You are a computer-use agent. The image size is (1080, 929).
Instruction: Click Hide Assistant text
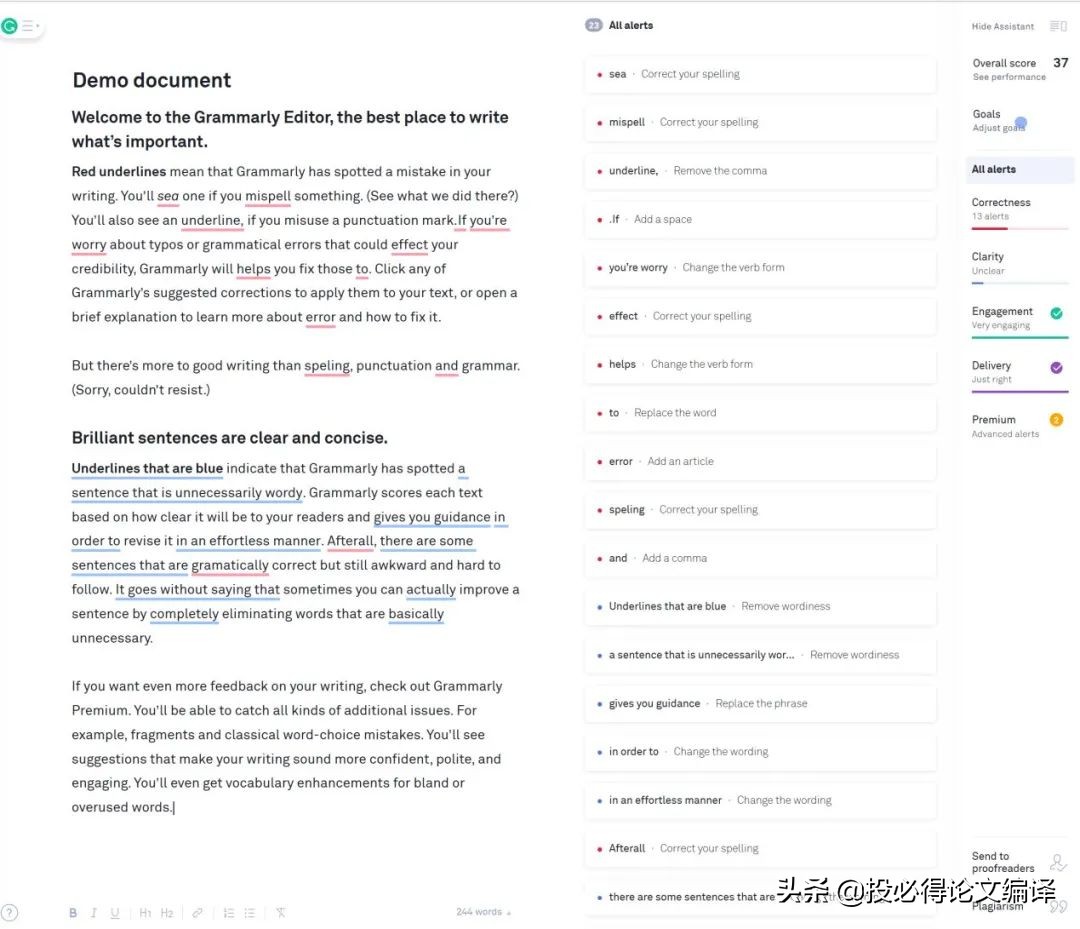(1002, 26)
